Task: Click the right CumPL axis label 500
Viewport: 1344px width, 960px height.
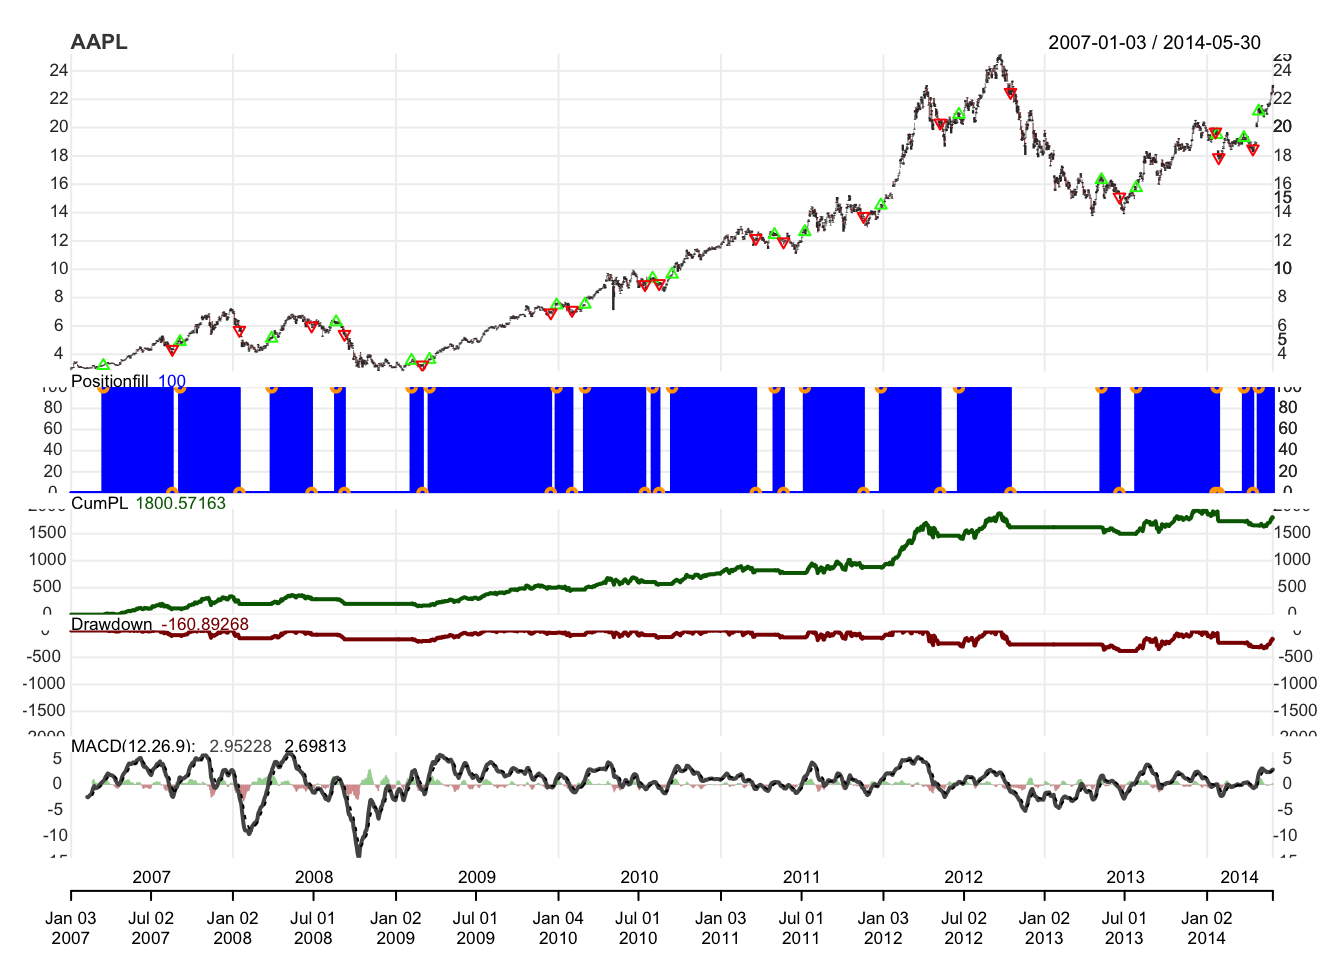Action: pyautogui.click(x=1292, y=587)
